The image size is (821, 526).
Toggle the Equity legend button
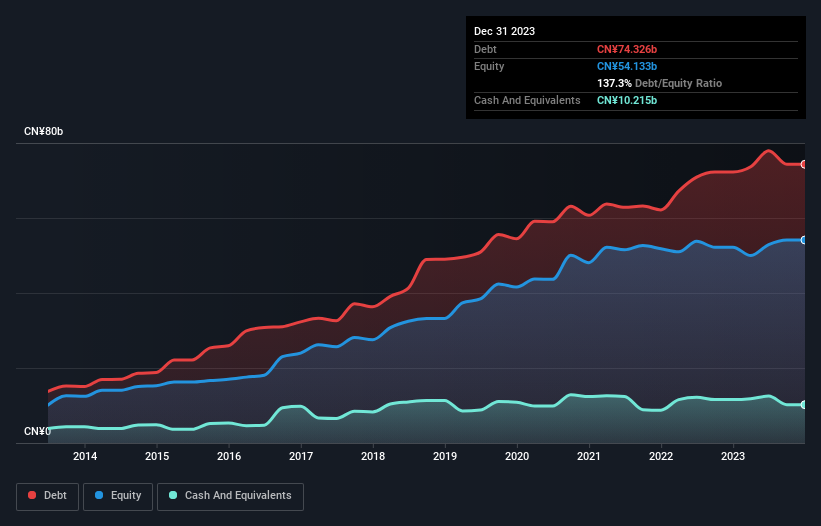(118, 496)
